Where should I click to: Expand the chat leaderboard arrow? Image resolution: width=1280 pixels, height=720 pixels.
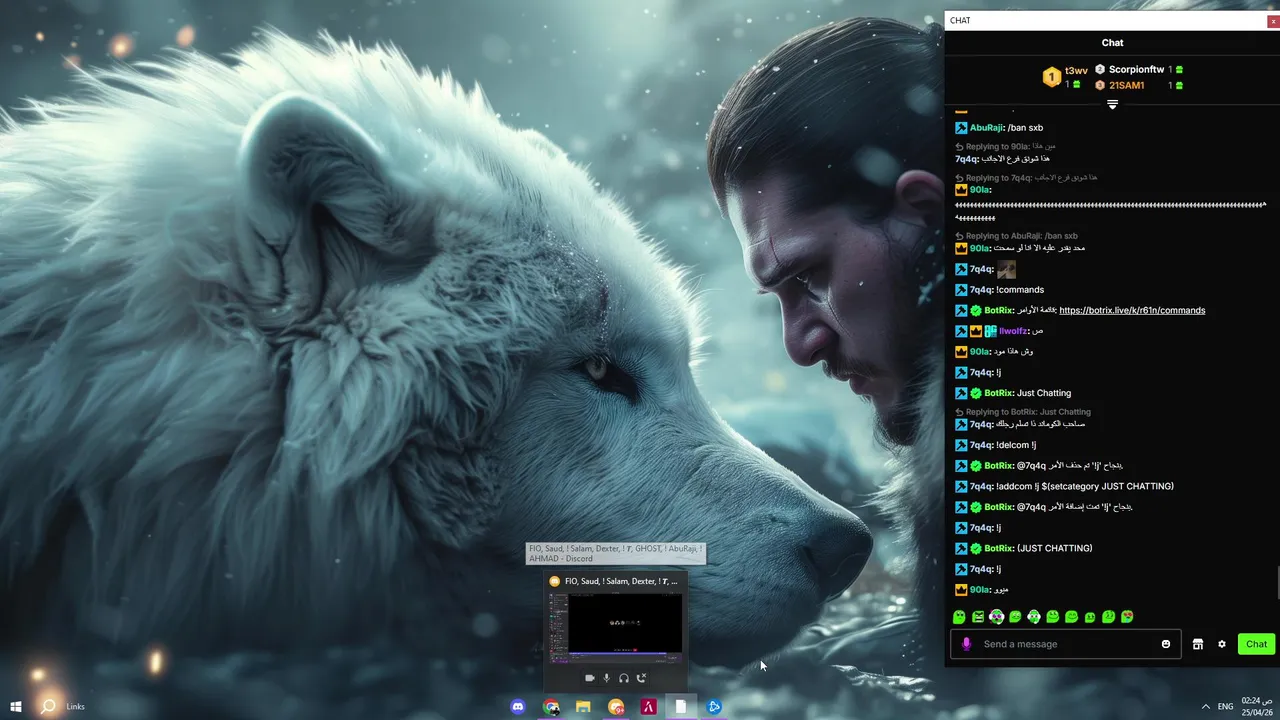[x=1112, y=104]
